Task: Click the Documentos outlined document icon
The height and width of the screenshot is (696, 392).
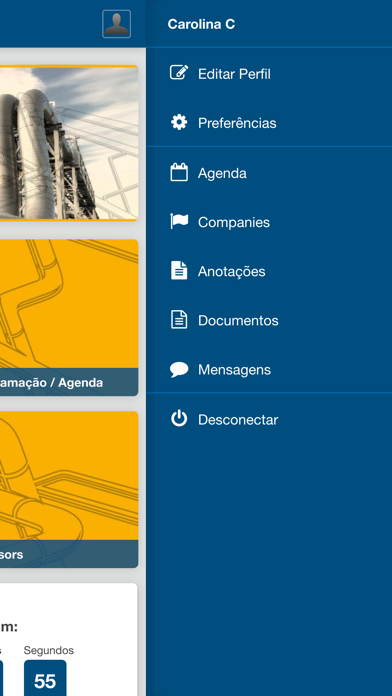Action: [179, 320]
